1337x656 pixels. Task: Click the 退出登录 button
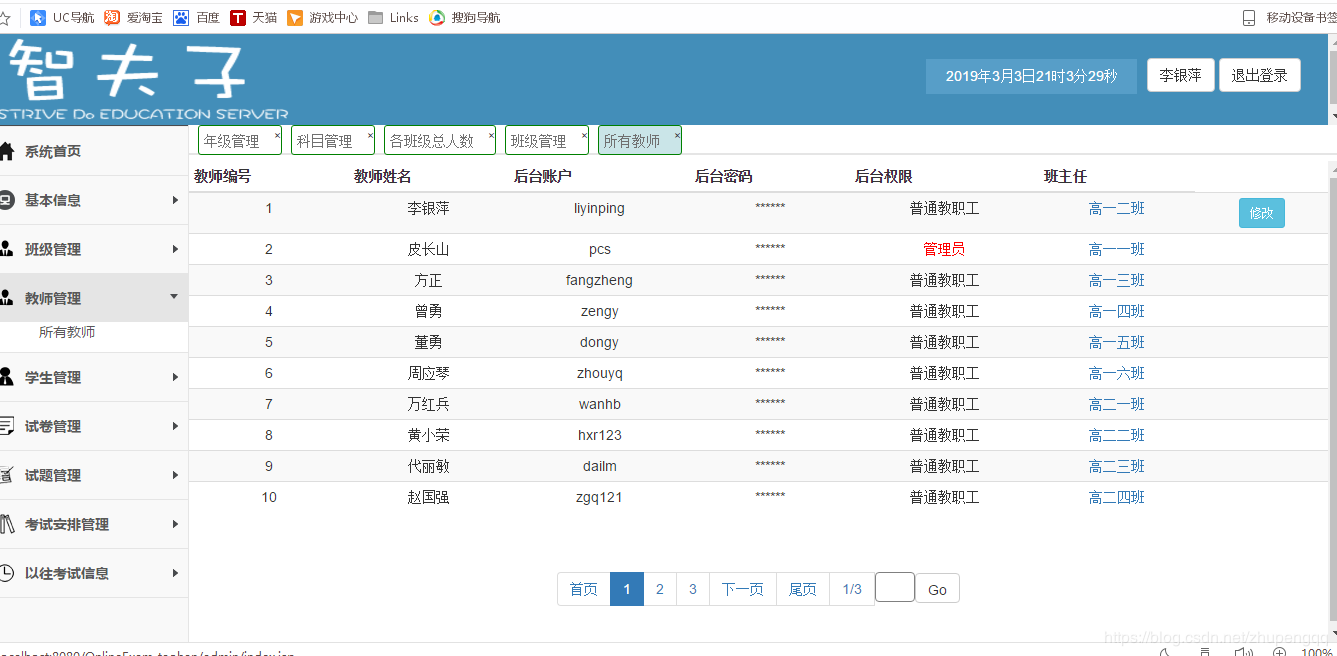[1259, 75]
